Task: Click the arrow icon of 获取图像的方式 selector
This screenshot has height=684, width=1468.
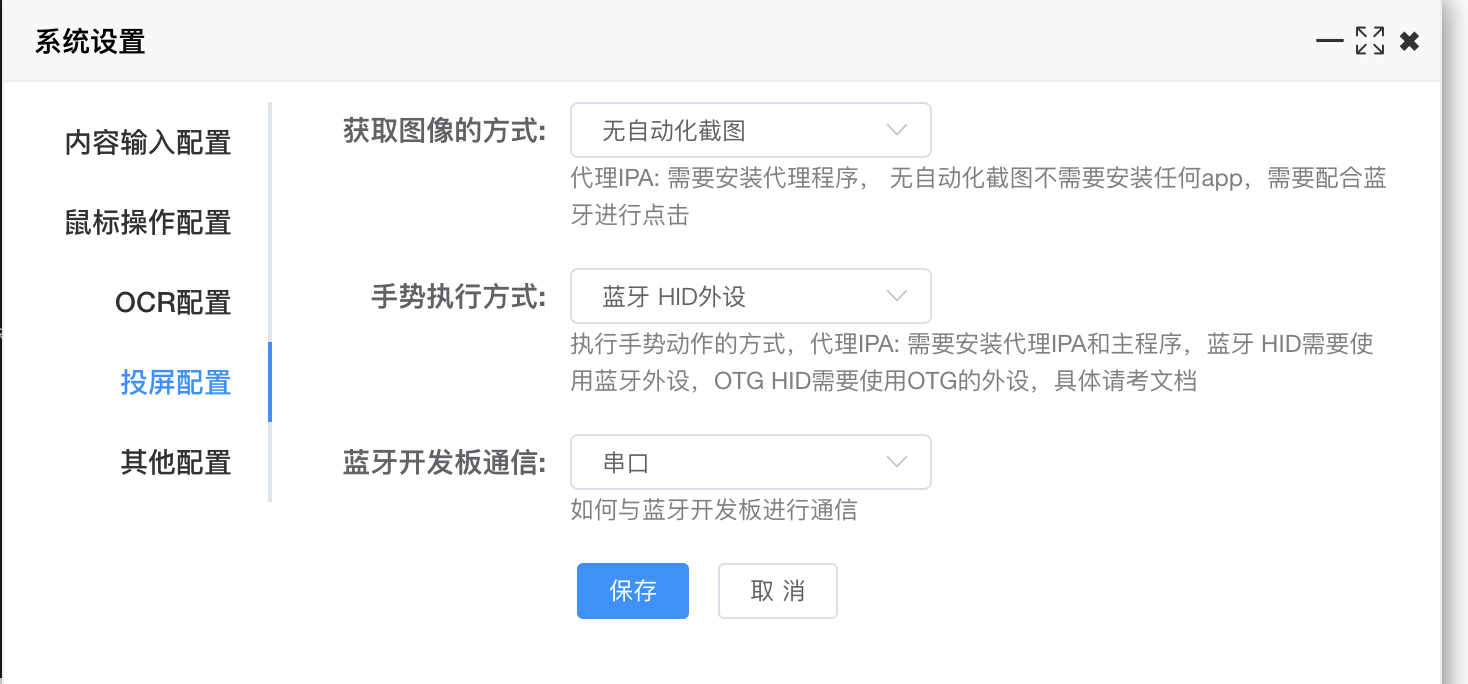Action: click(x=896, y=130)
